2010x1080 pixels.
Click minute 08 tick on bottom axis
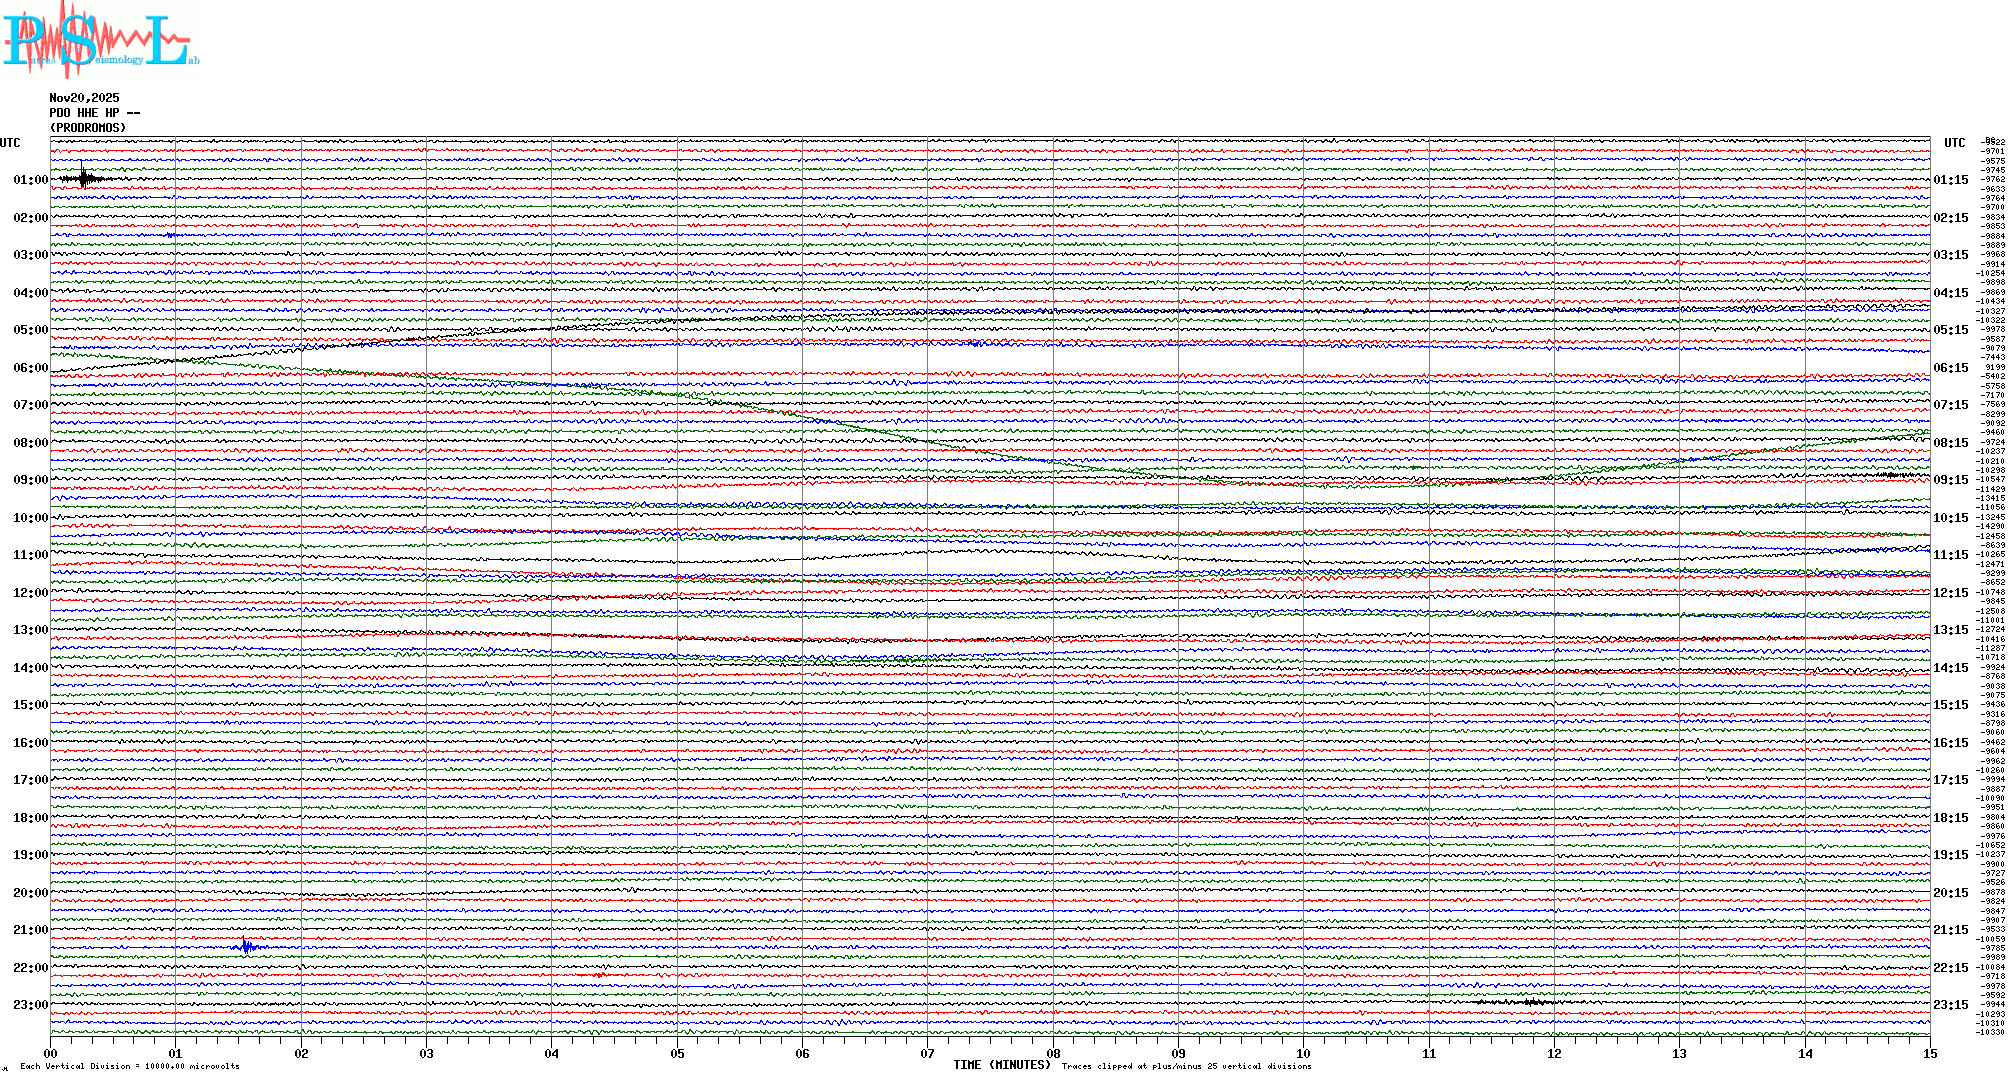[x=1053, y=1053]
